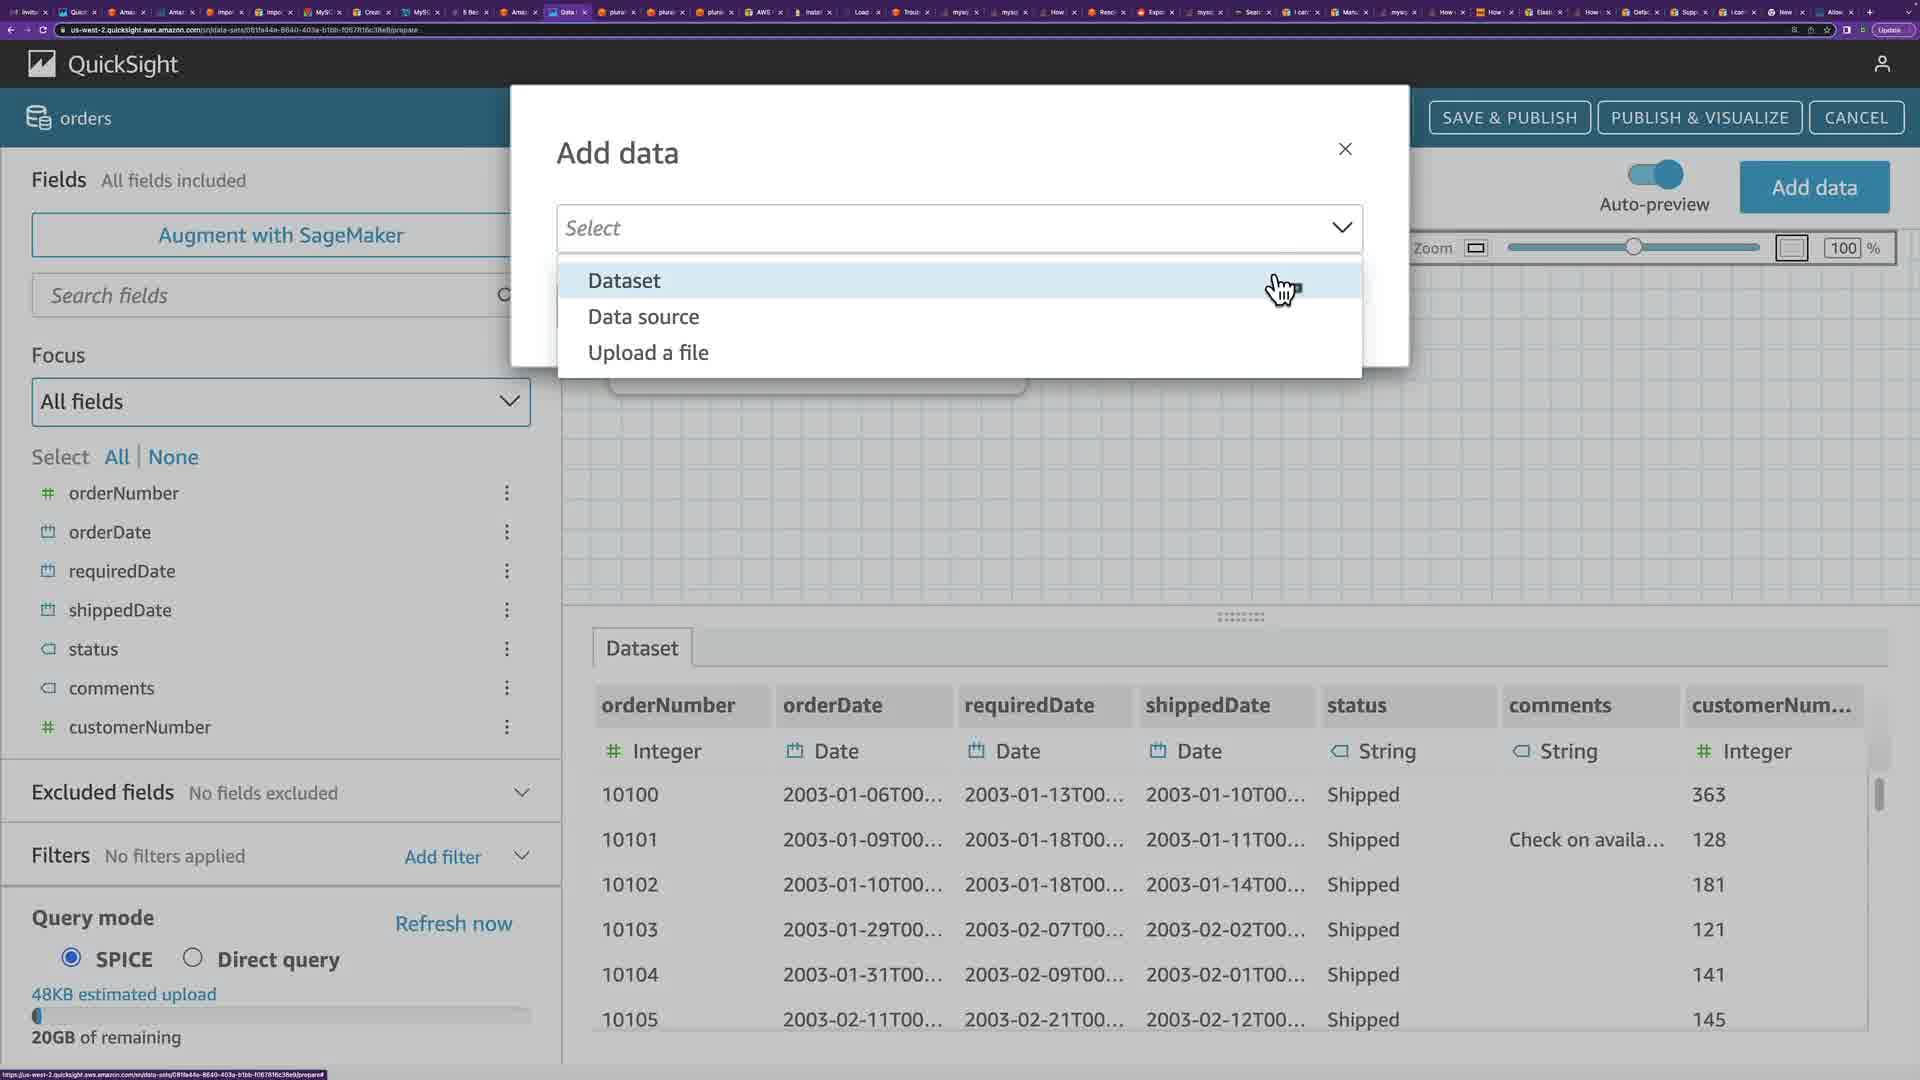Expand the Filters section chevron
The width and height of the screenshot is (1920, 1080).
coord(521,856)
